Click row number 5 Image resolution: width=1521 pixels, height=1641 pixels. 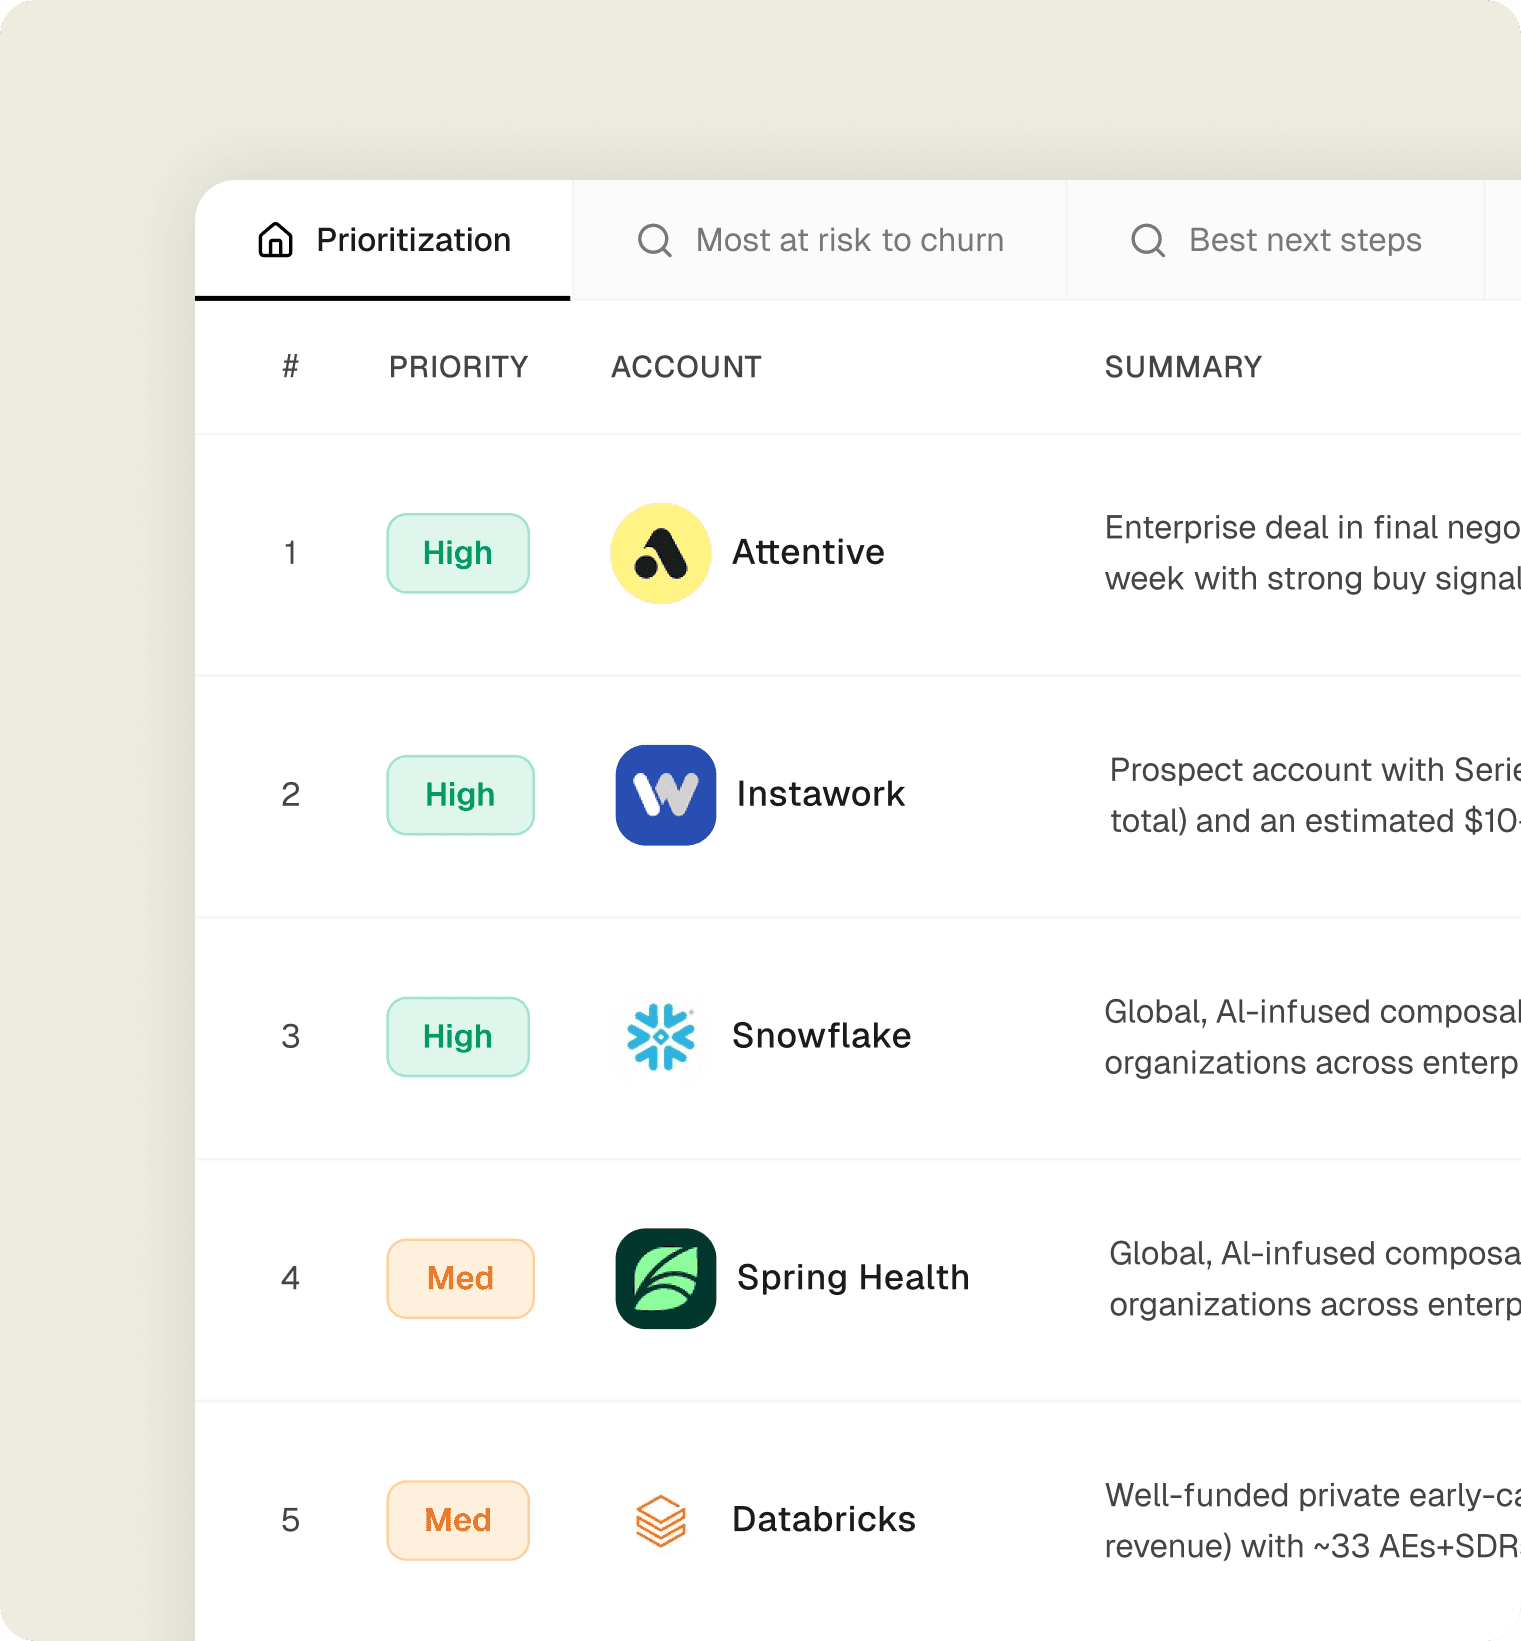pyautogui.click(x=290, y=1521)
